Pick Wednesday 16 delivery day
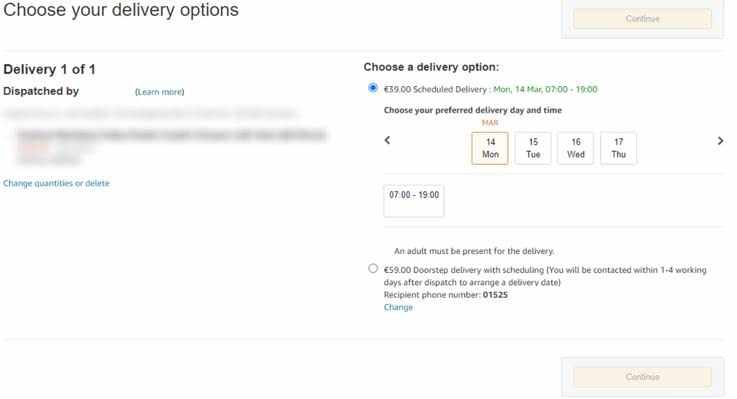 tap(576, 148)
